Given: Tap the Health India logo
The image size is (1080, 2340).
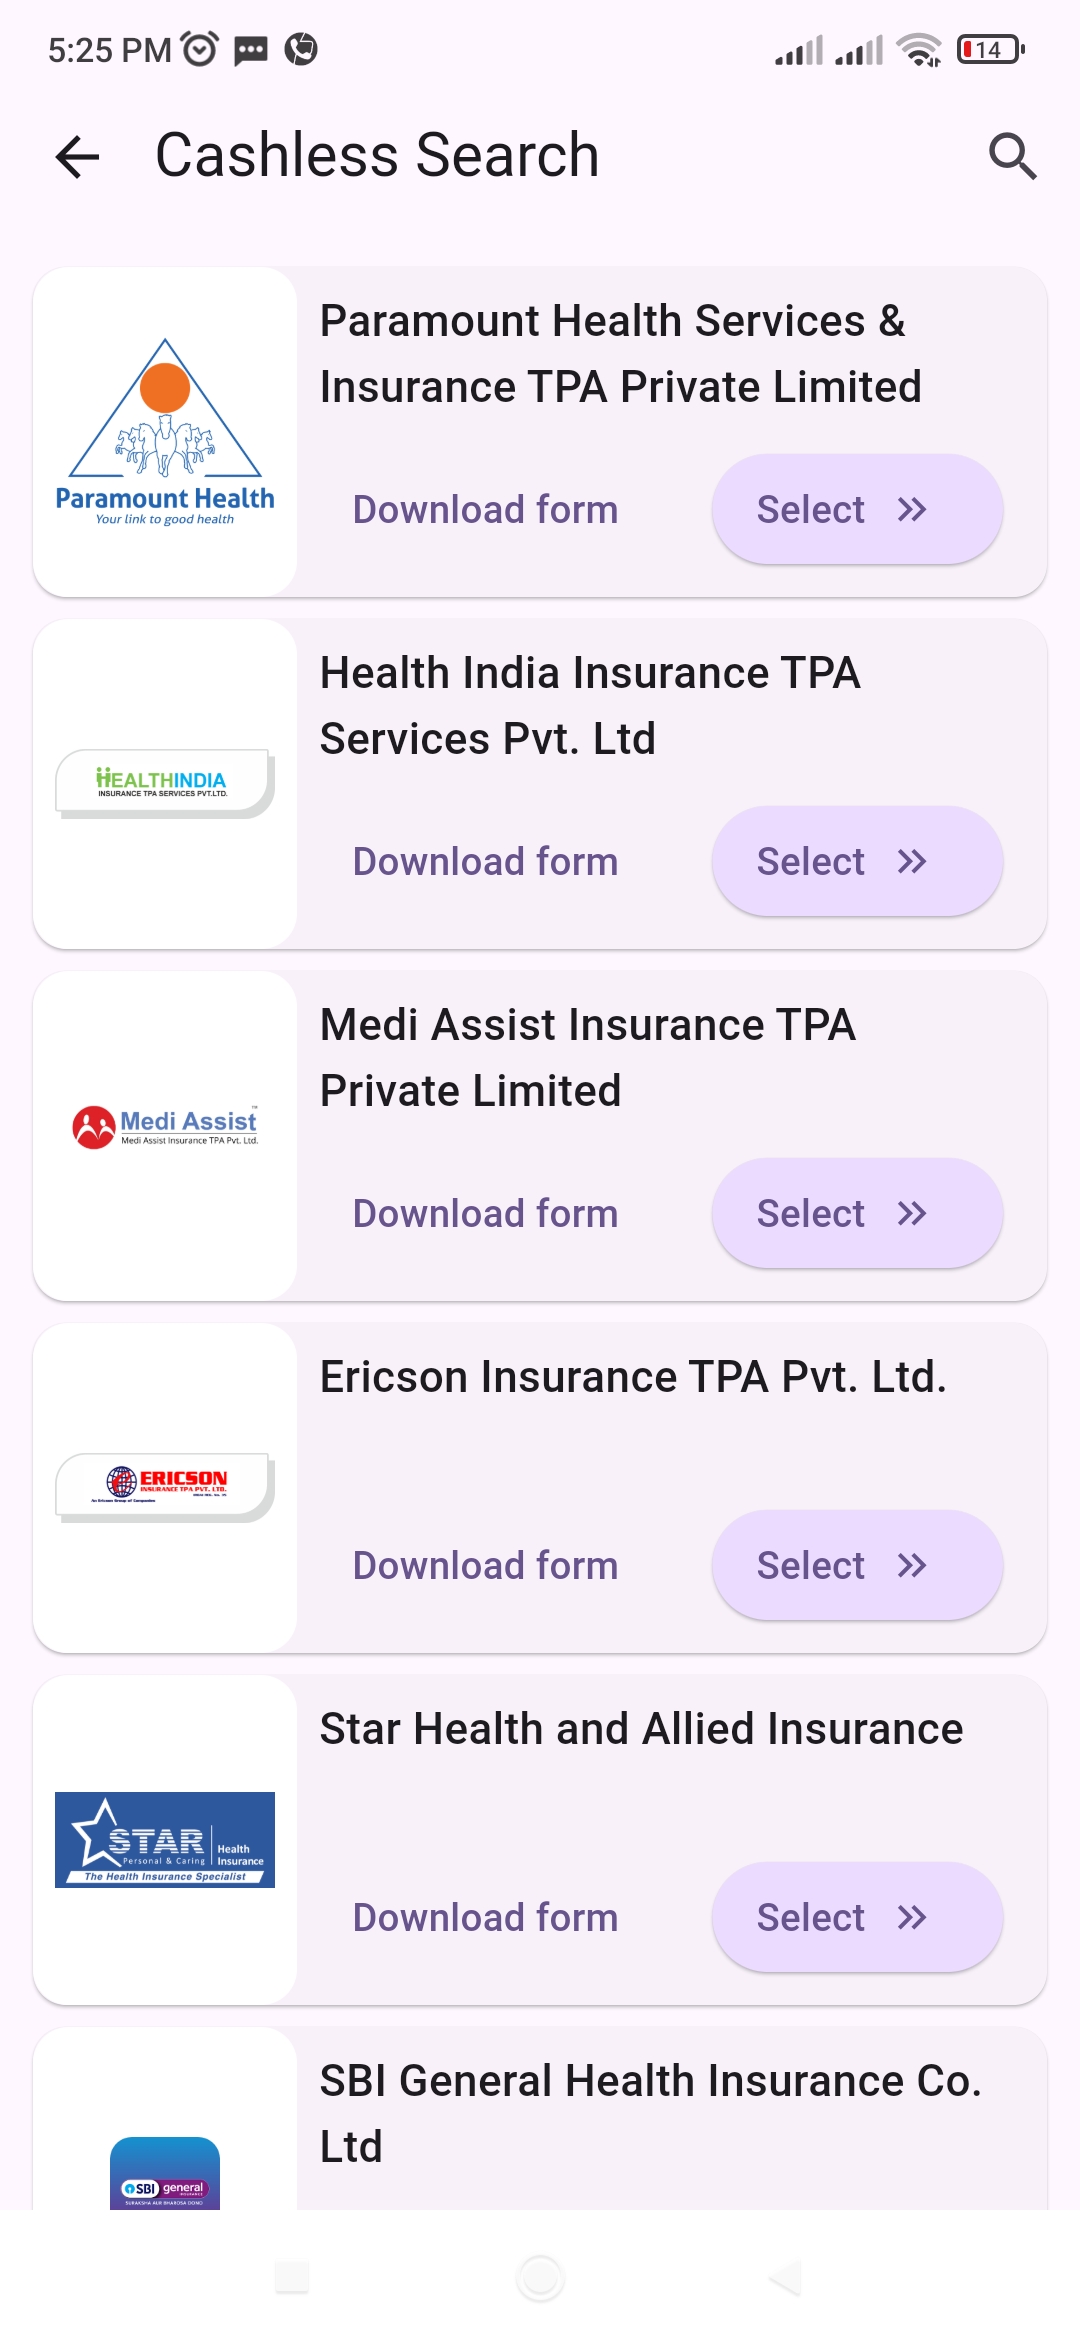Looking at the screenshot, I should pyautogui.click(x=165, y=783).
